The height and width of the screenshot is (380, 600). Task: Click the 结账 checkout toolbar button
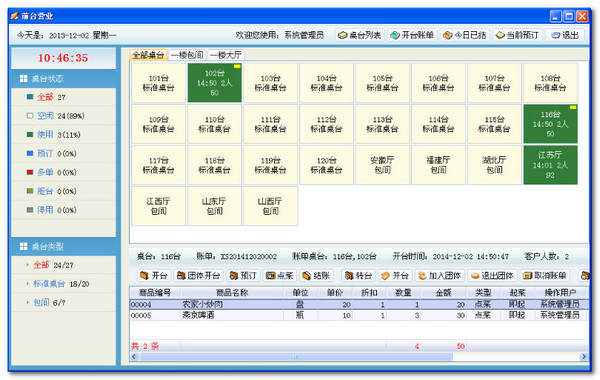click(316, 276)
